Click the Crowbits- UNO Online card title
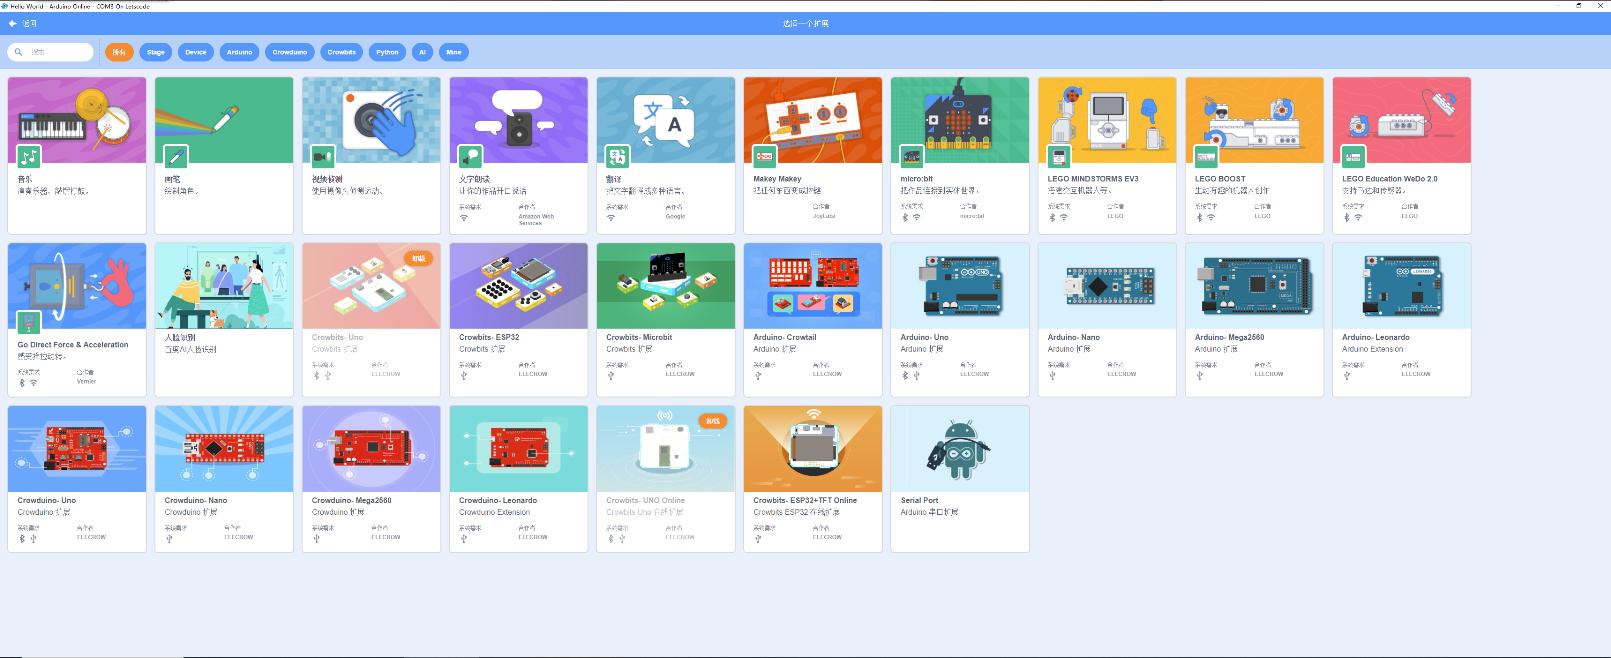 point(645,500)
